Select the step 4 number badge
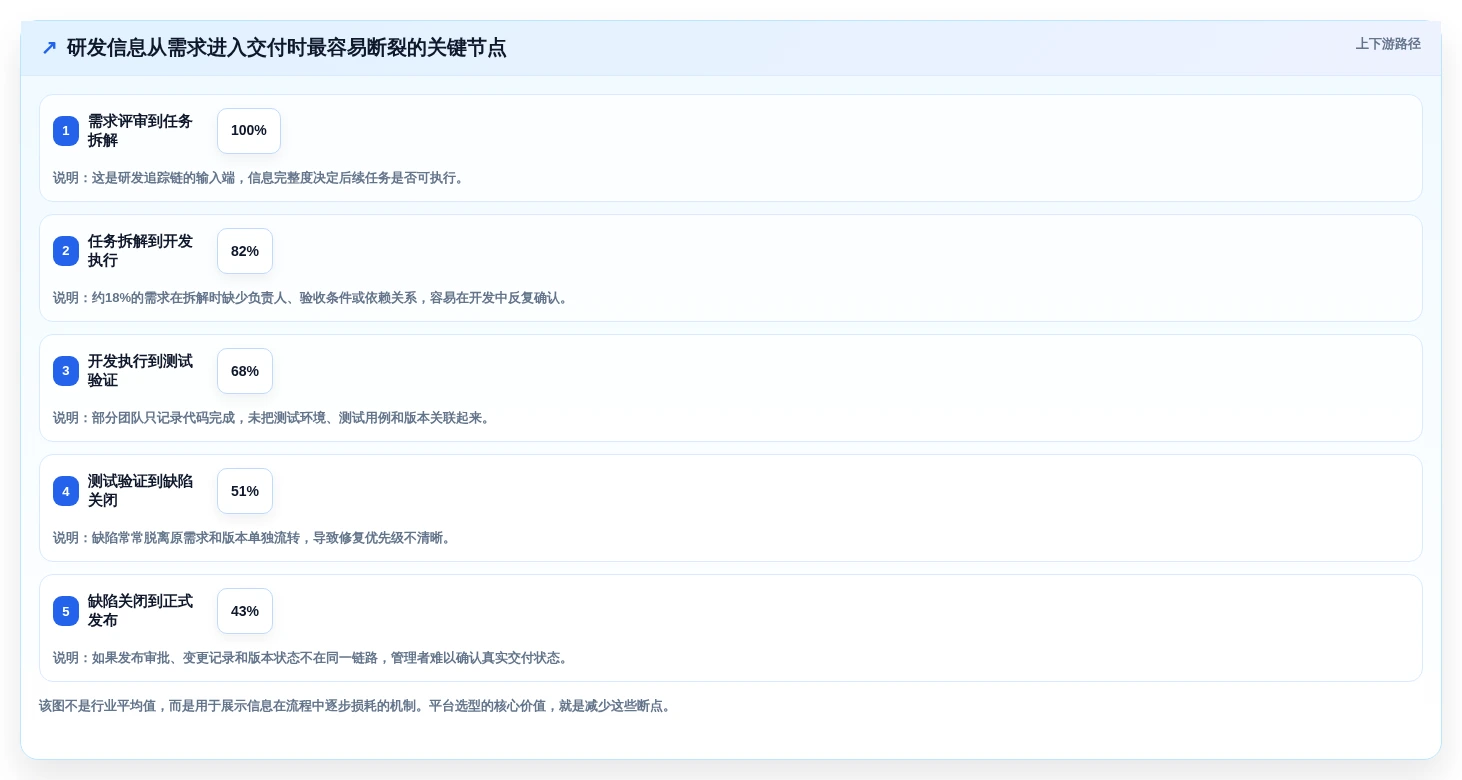Viewport: 1462px width, 780px height. 66,491
